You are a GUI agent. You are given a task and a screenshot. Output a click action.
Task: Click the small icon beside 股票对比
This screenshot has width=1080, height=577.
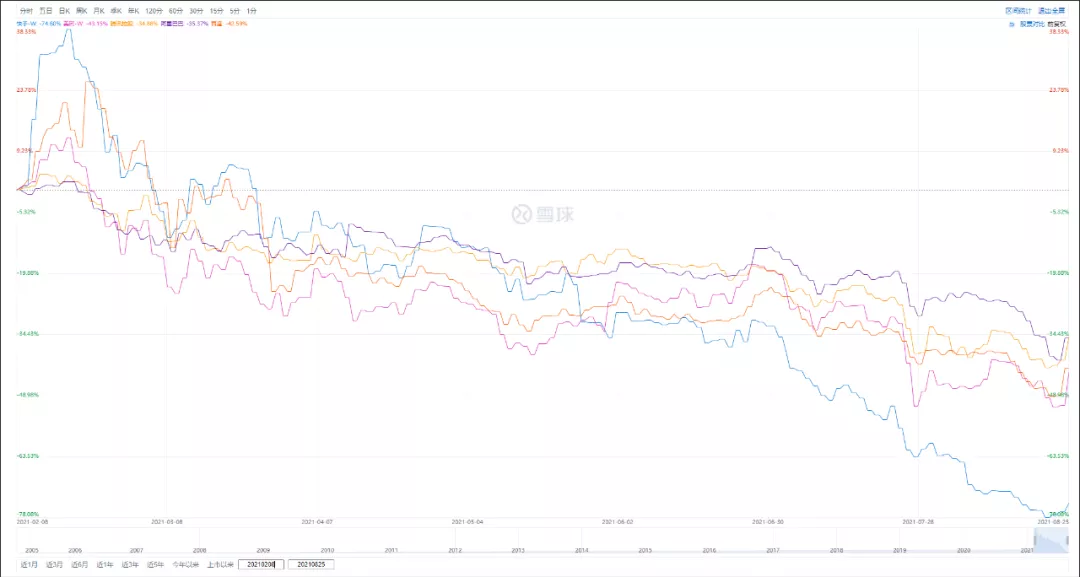[x=1010, y=21]
